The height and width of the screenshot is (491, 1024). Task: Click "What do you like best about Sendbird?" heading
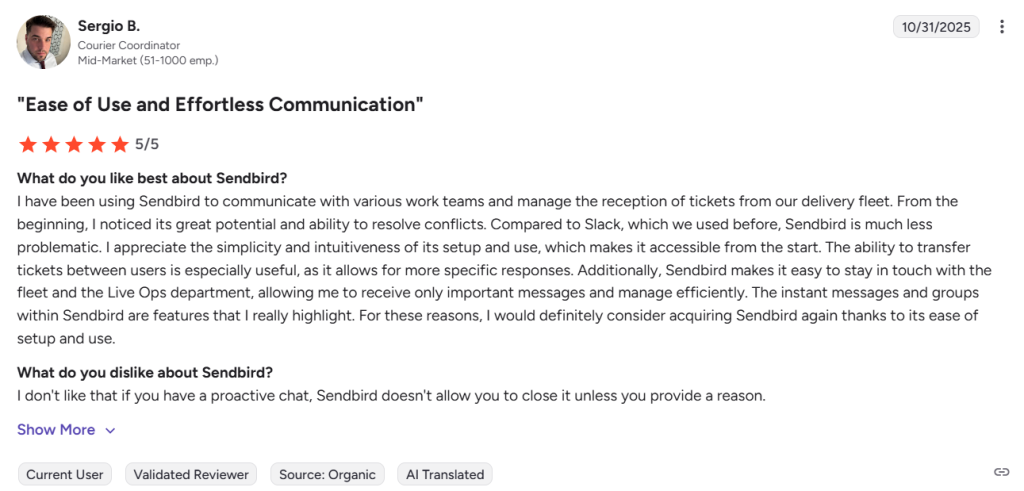tap(152, 178)
